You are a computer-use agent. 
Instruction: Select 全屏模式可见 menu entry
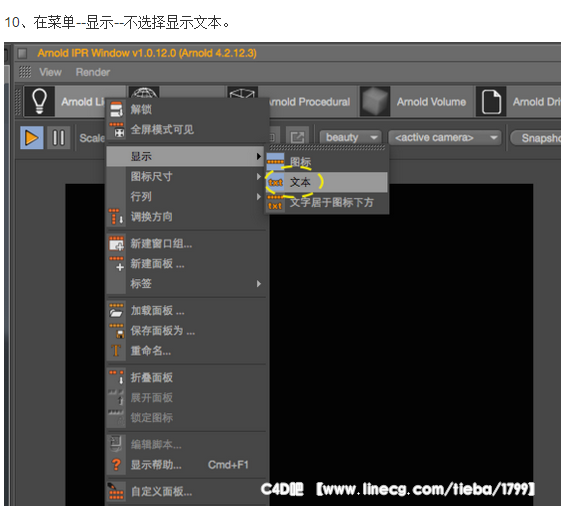pyautogui.click(x=187, y=129)
